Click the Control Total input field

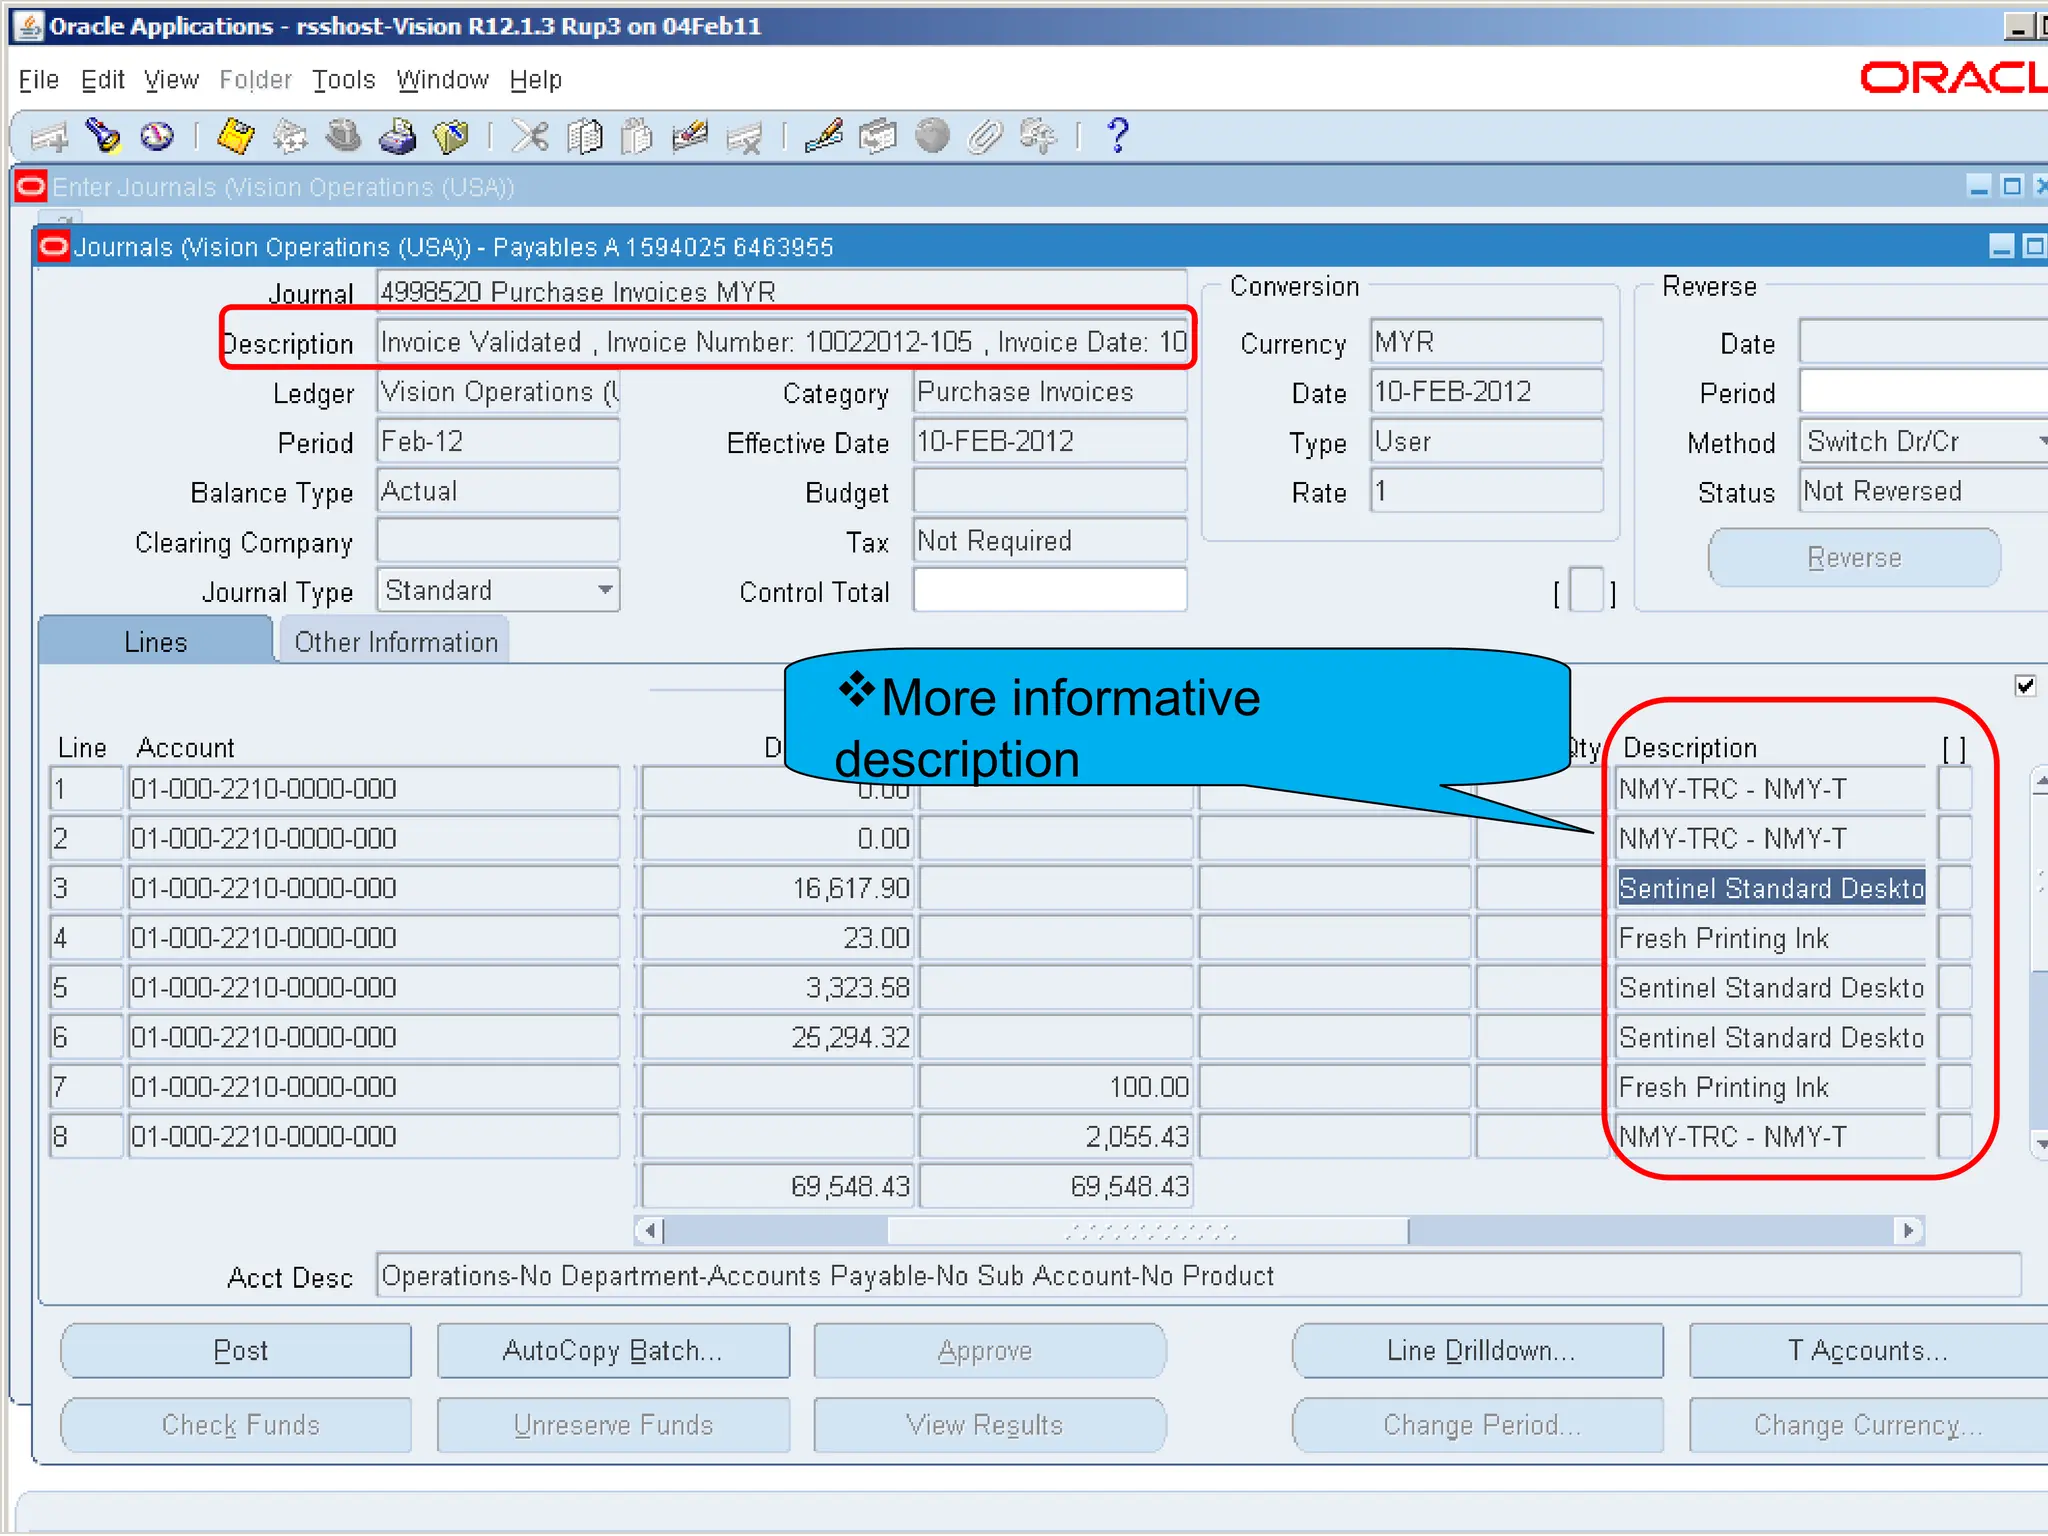[1050, 591]
